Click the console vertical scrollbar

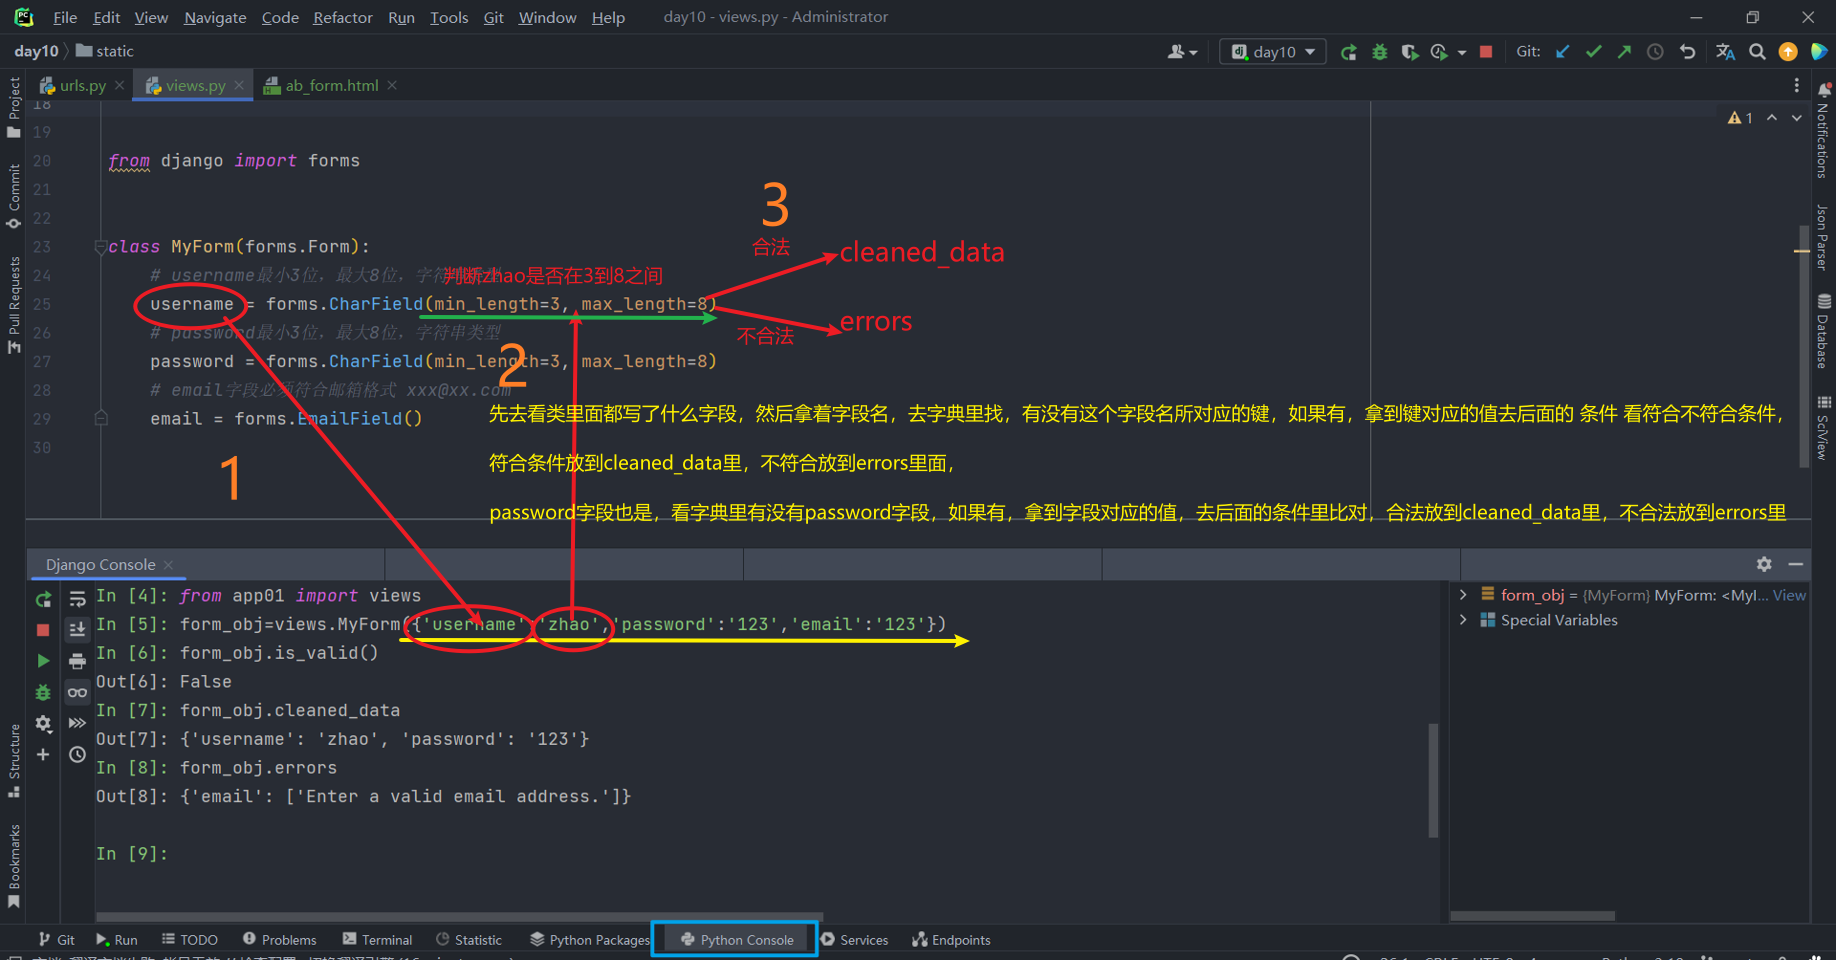(1433, 780)
